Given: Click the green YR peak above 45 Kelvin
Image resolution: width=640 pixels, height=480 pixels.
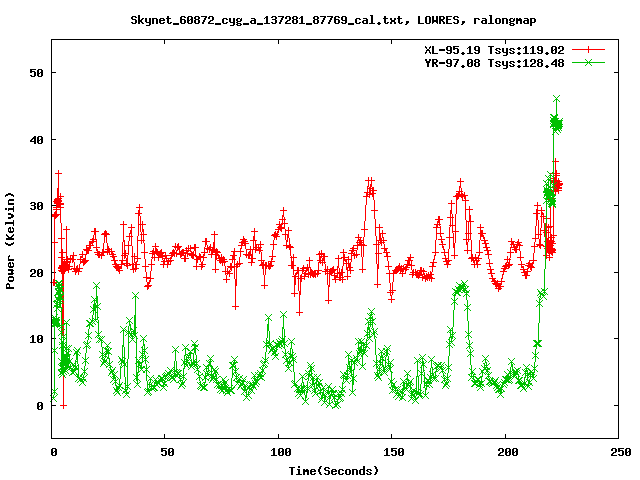Looking at the screenshot, I should tap(556, 99).
